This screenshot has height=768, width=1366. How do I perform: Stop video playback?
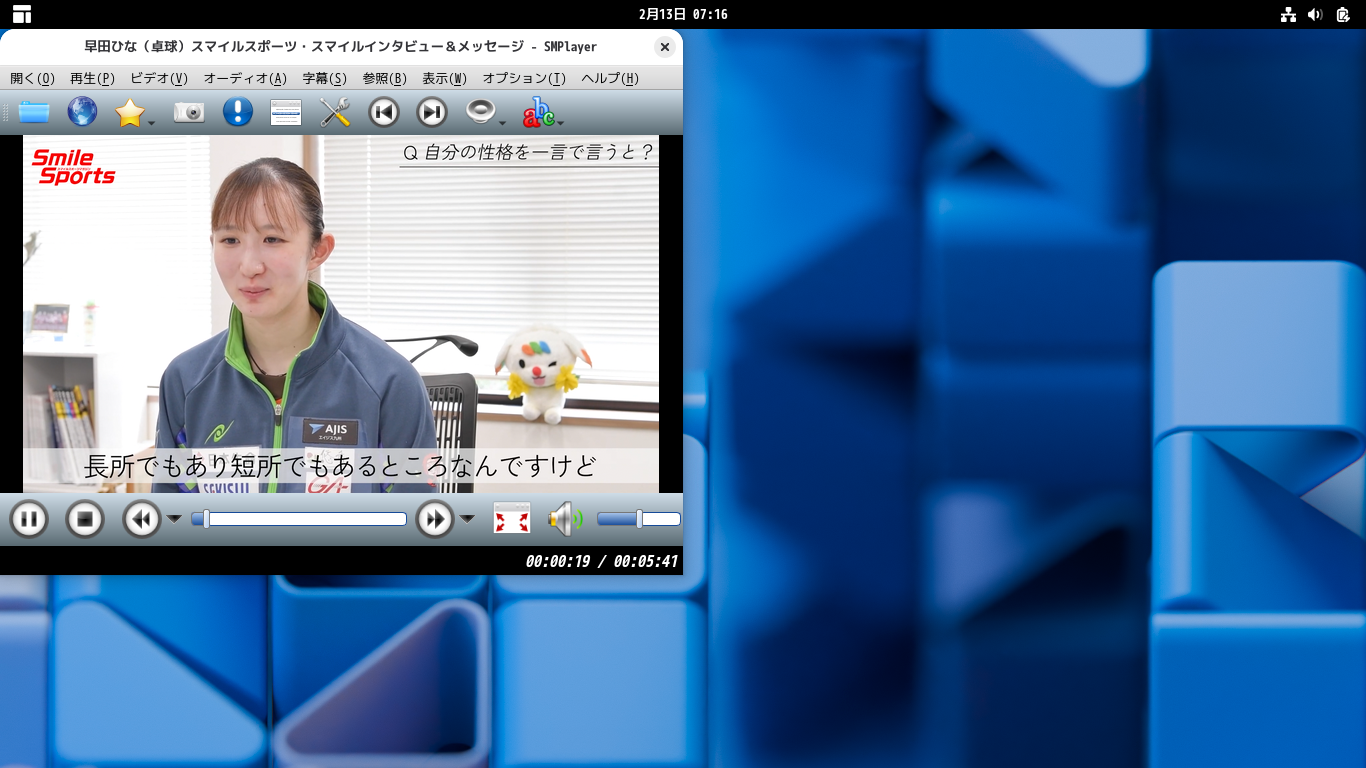pyautogui.click(x=85, y=519)
